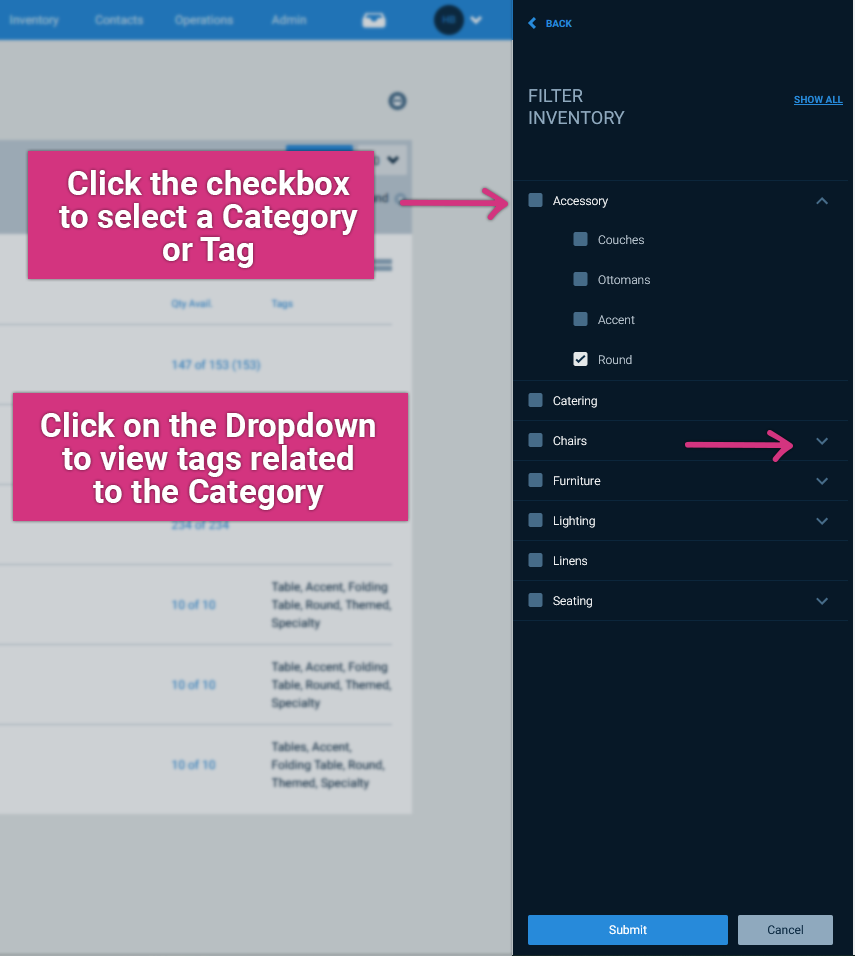Enable the Catering category checkbox
The height and width of the screenshot is (956, 855).
pos(534,400)
